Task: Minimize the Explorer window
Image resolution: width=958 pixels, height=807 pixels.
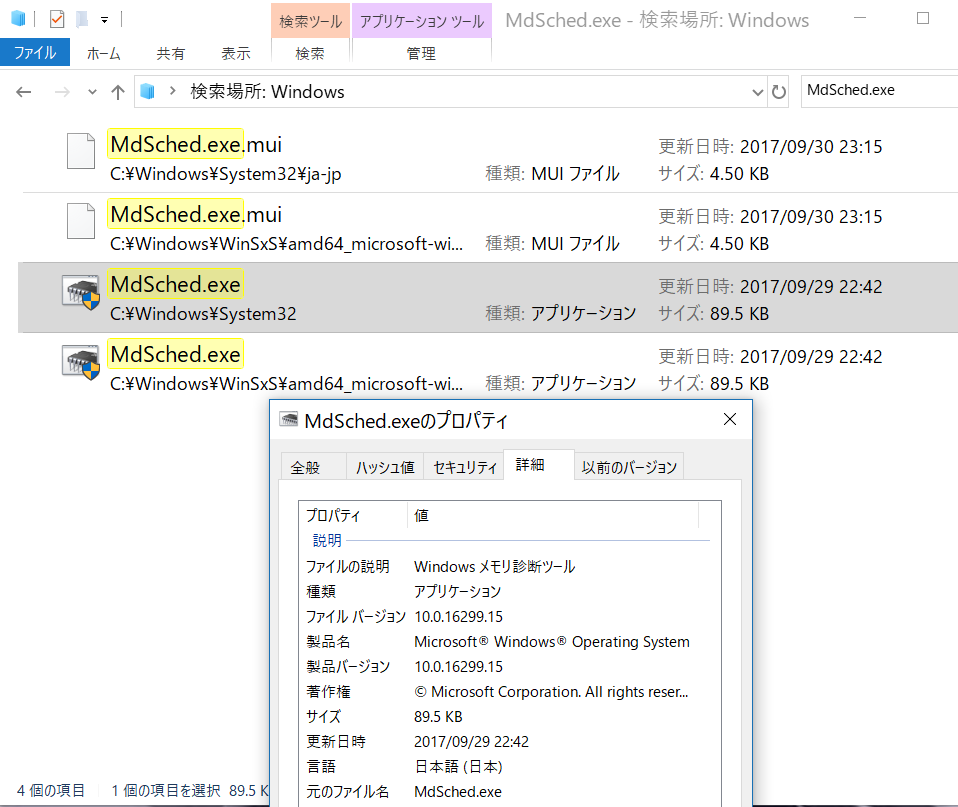Action: pos(860,18)
